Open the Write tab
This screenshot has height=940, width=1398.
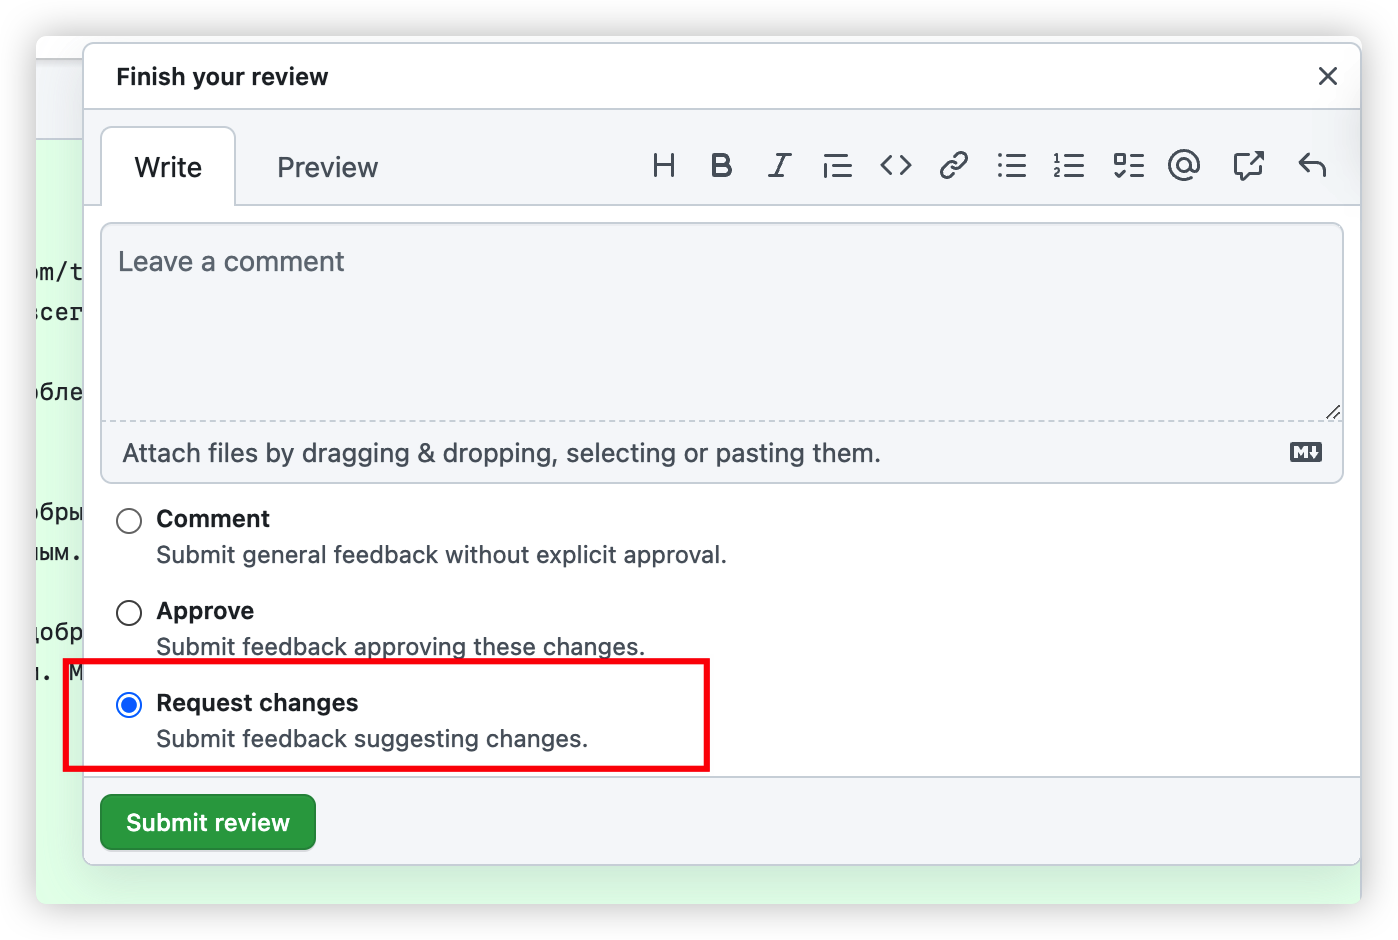pyautogui.click(x=168, y=168)
